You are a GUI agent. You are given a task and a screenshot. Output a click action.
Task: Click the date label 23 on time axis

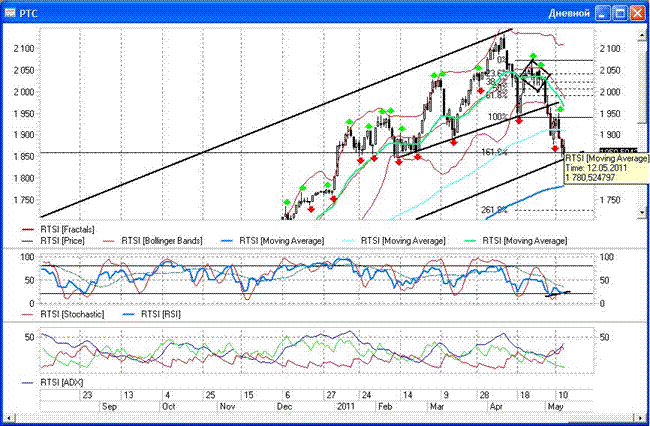point(87,395)
